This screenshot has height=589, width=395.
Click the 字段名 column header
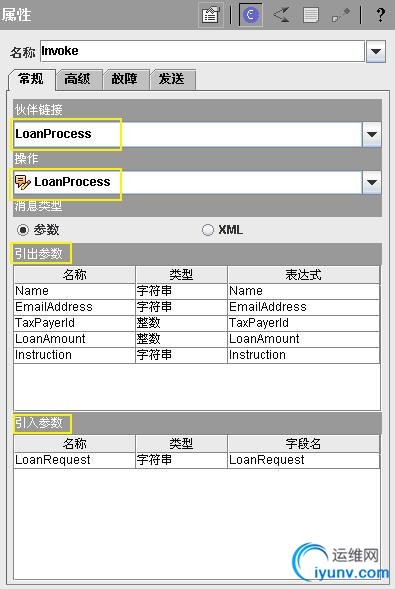pyautogui.click(x=303, y=444)
